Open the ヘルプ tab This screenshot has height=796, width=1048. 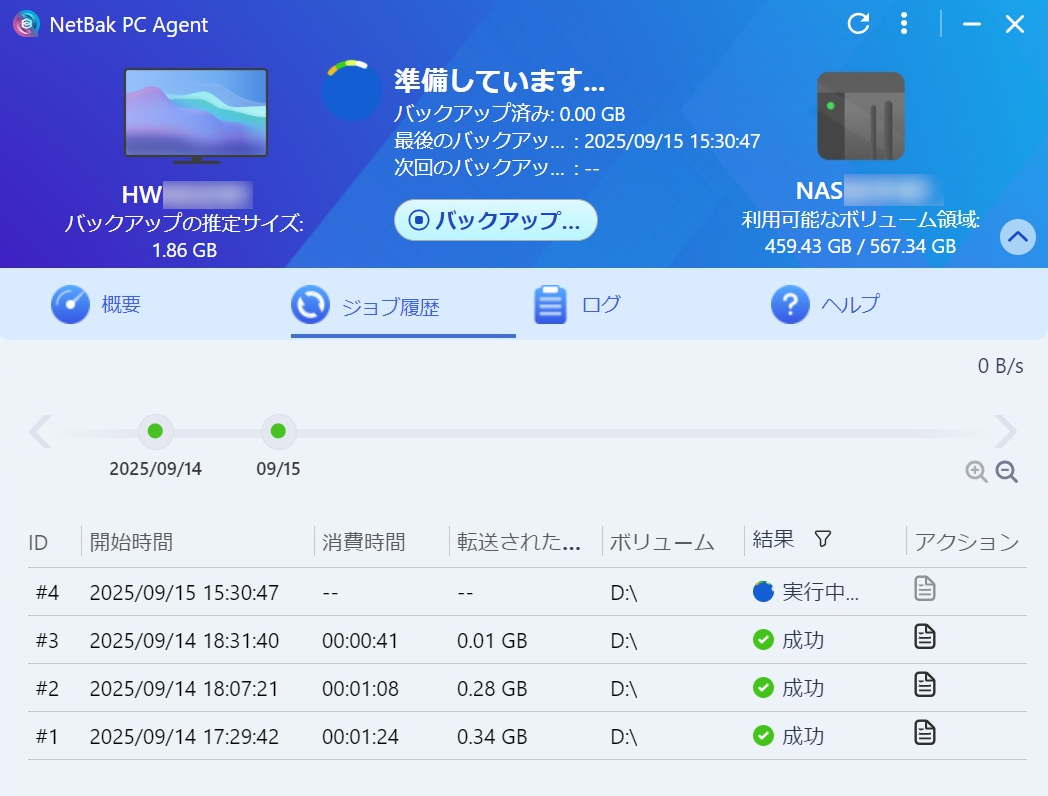(x=825, y=305)
